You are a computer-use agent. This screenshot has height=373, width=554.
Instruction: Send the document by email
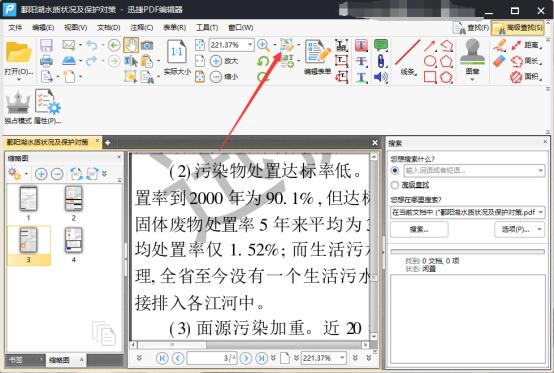69,45
